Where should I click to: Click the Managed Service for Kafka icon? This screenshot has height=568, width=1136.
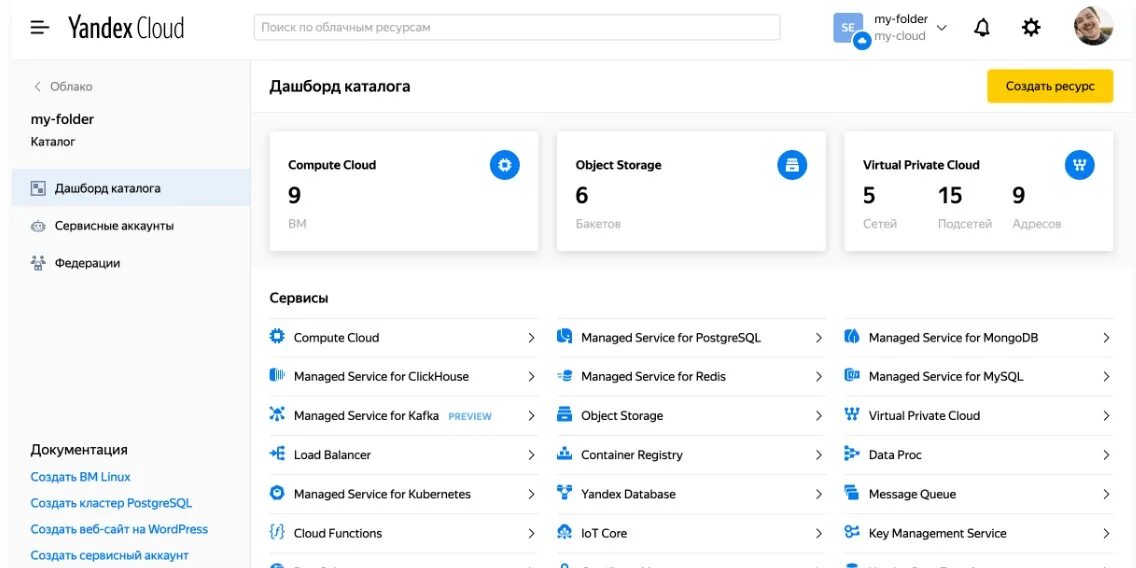pyautogui.click(x=277, y=414)
